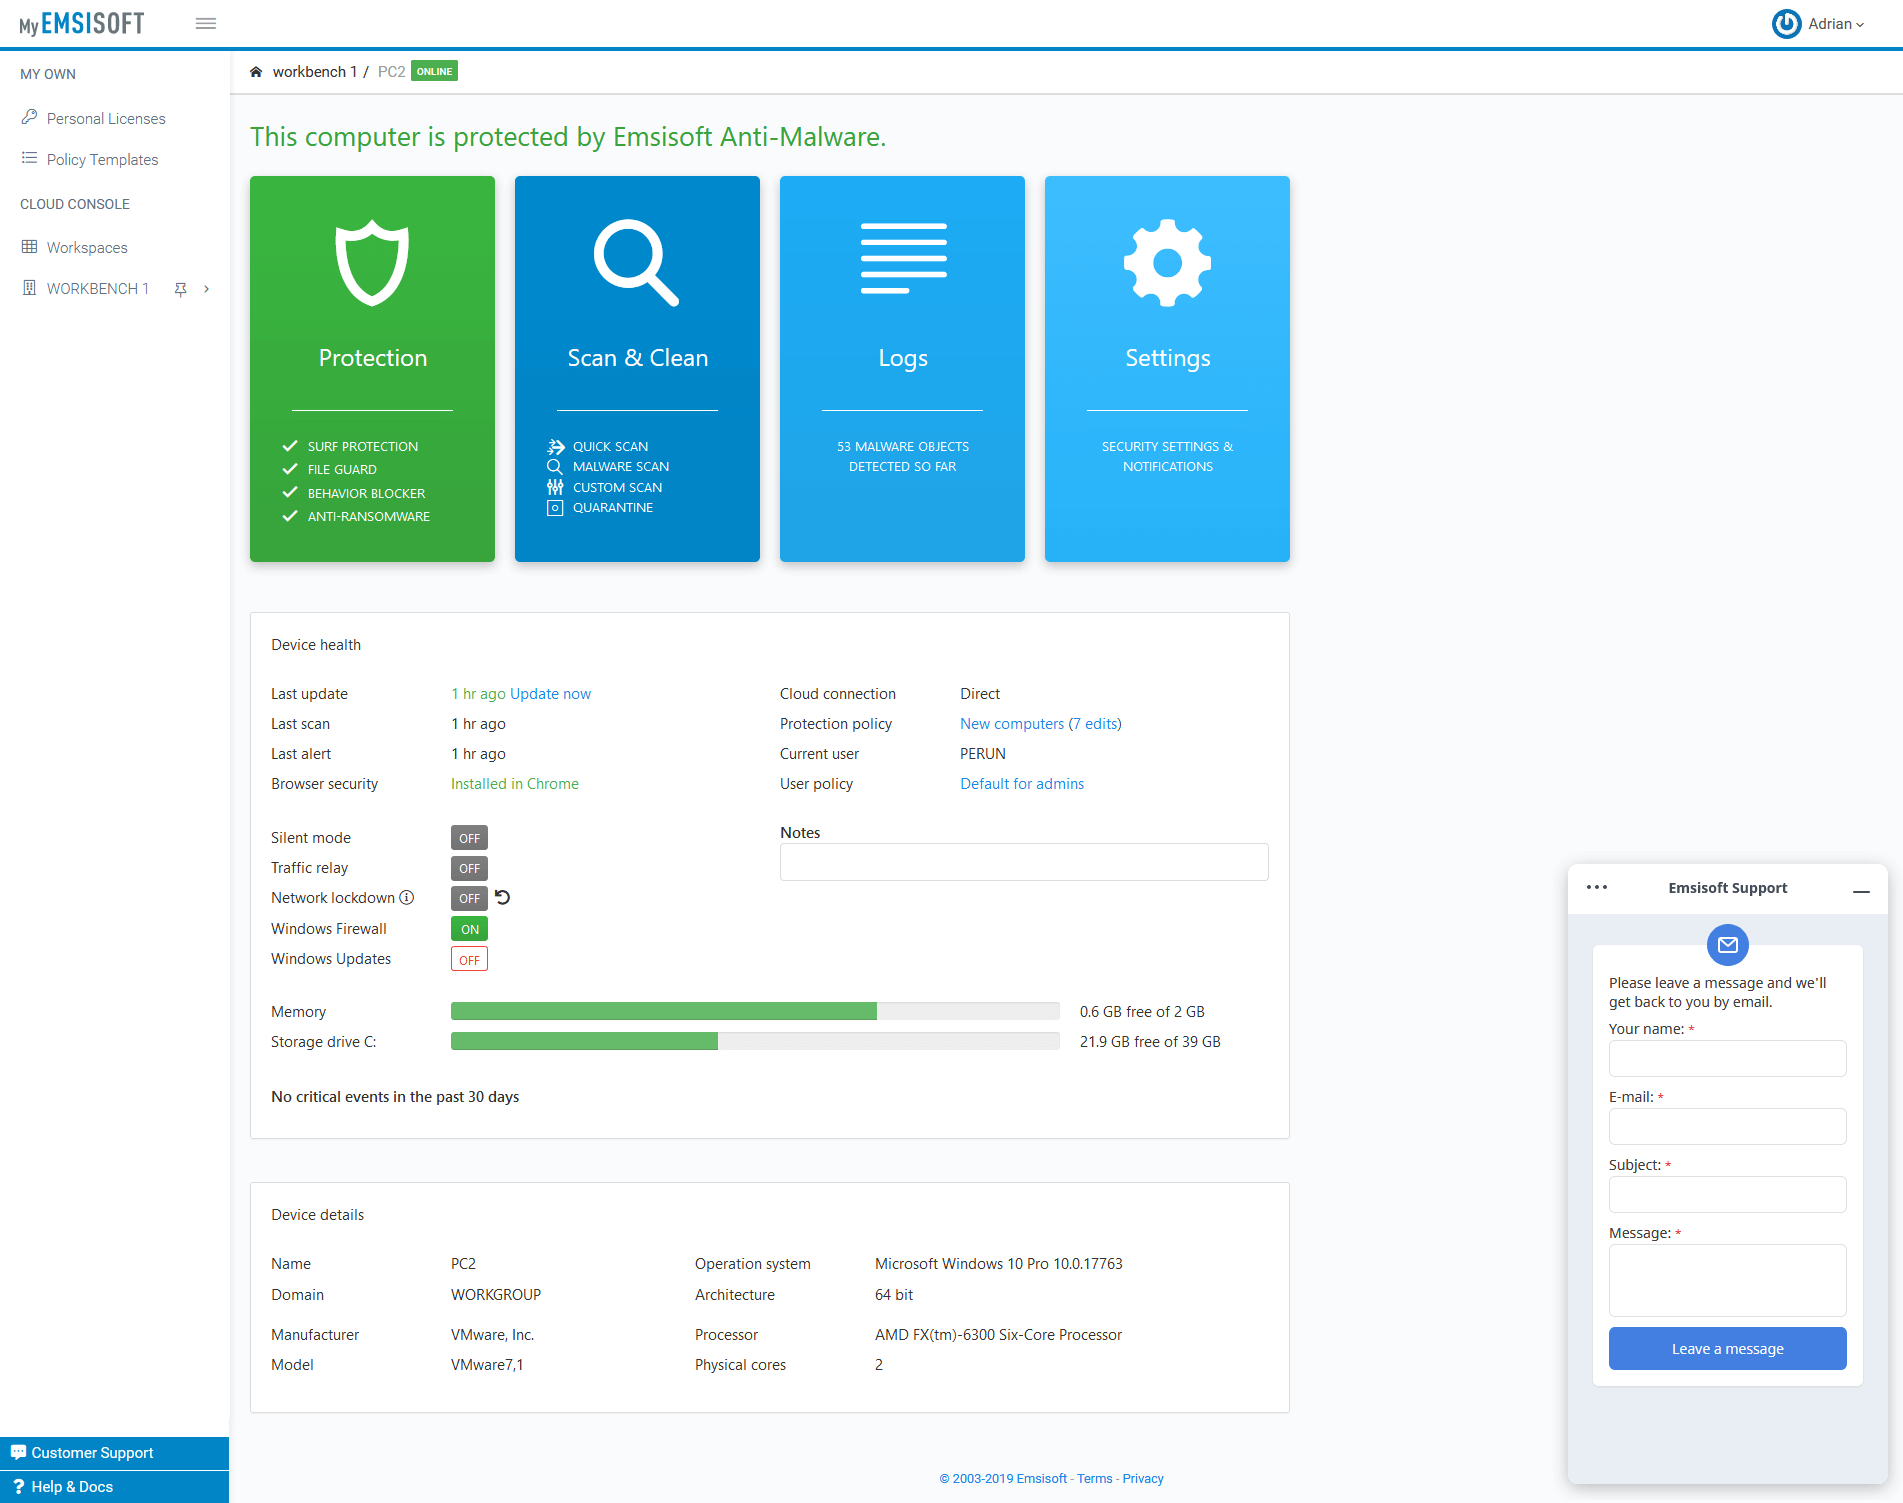Click the Your name field
Screen dimensions: 1903x1503
pos(1727,1058)
